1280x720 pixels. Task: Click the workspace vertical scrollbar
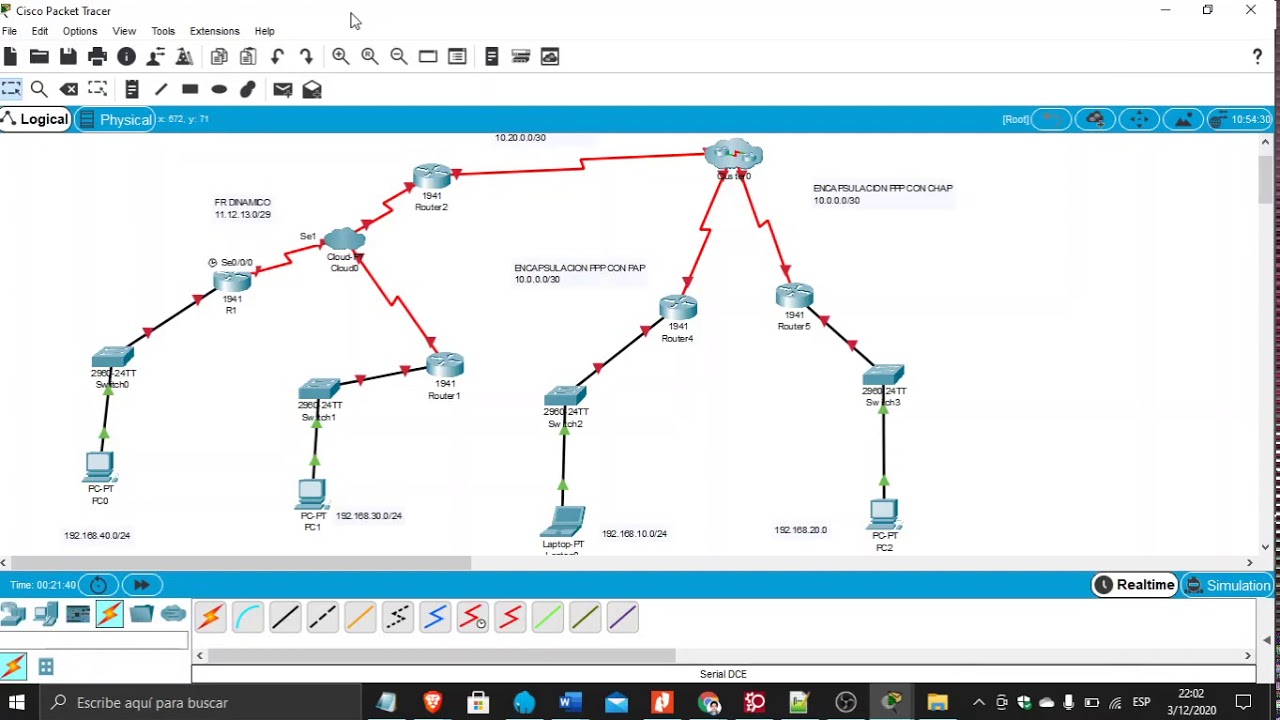click(1266, 180)
